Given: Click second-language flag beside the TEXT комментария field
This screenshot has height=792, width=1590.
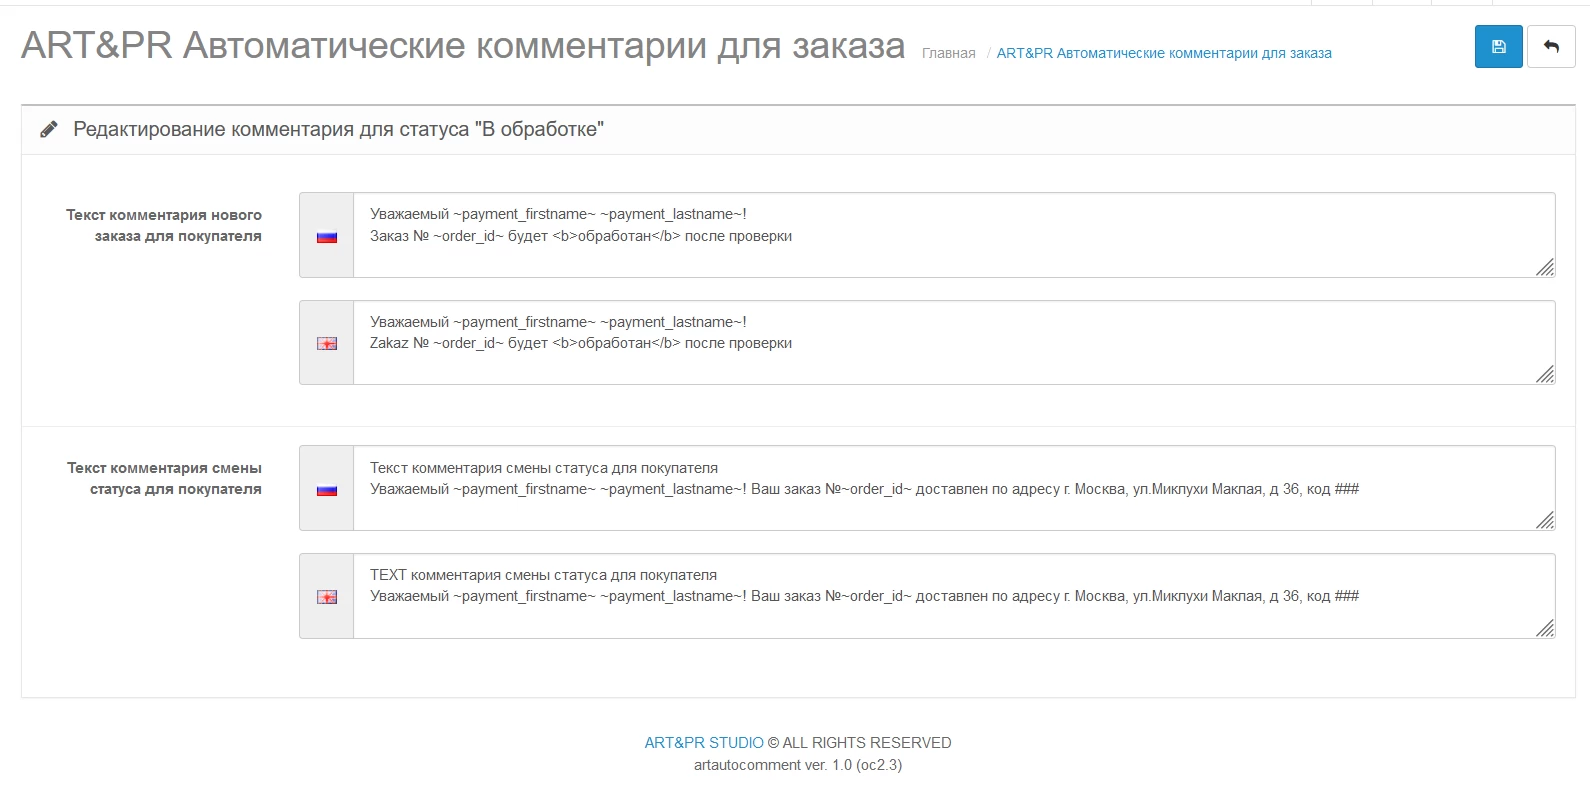Looking at the screenshot, I should tap(327, 597).
